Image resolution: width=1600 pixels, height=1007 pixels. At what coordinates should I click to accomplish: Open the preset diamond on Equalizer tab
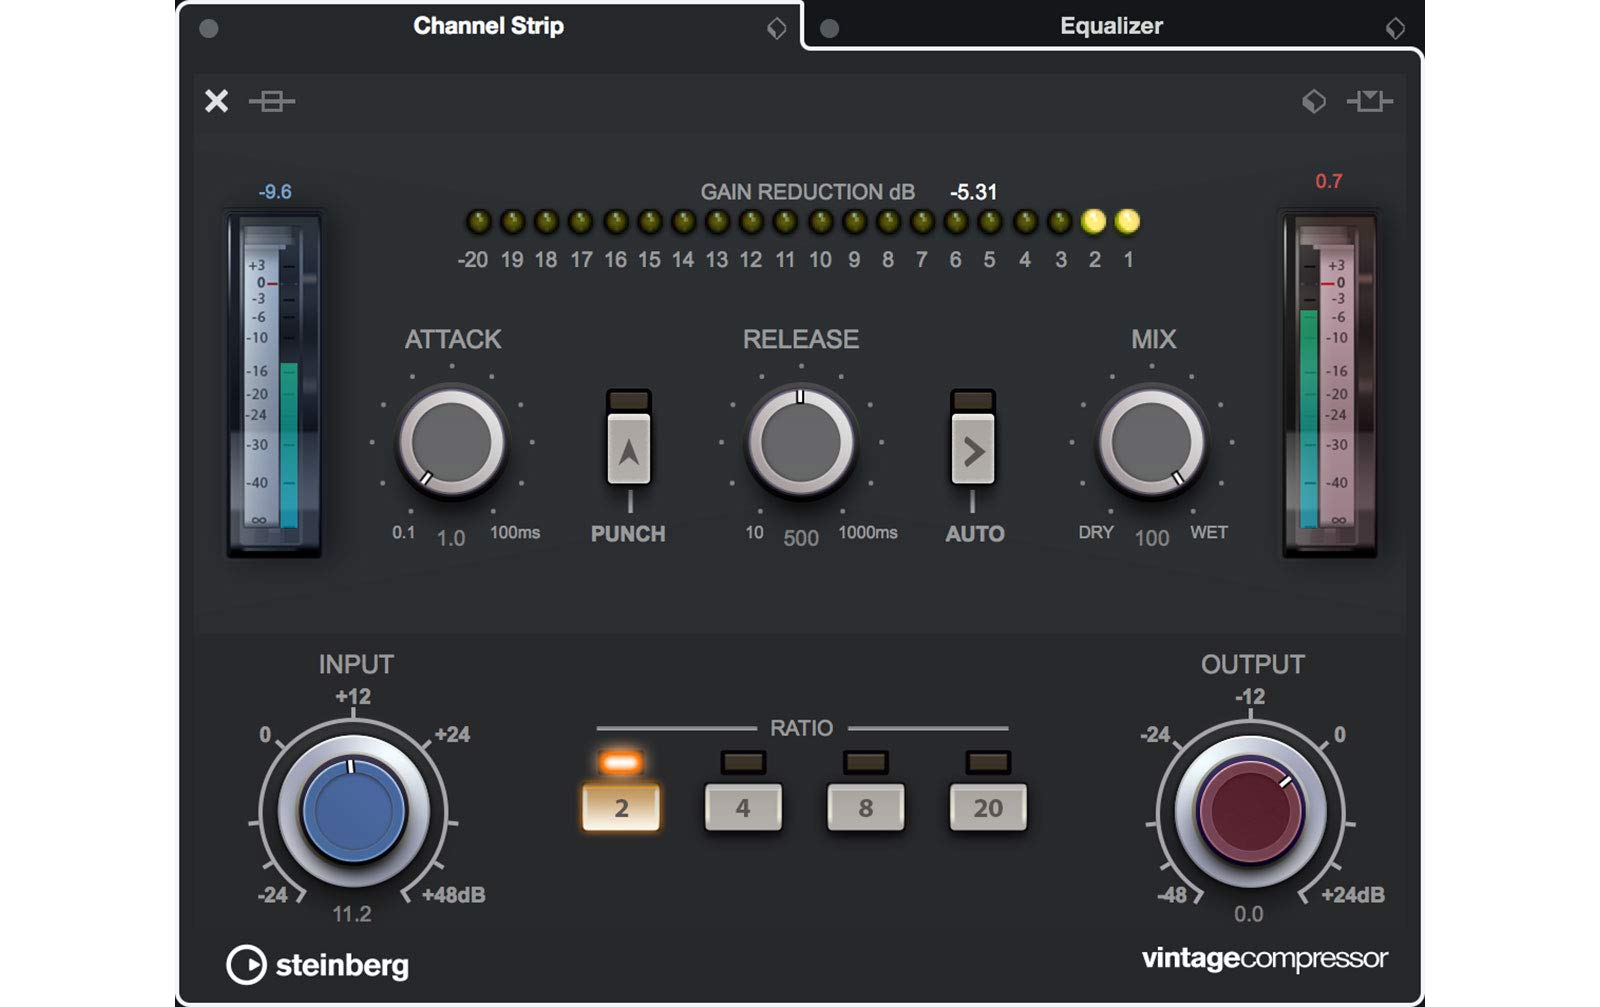(1397, 27)
